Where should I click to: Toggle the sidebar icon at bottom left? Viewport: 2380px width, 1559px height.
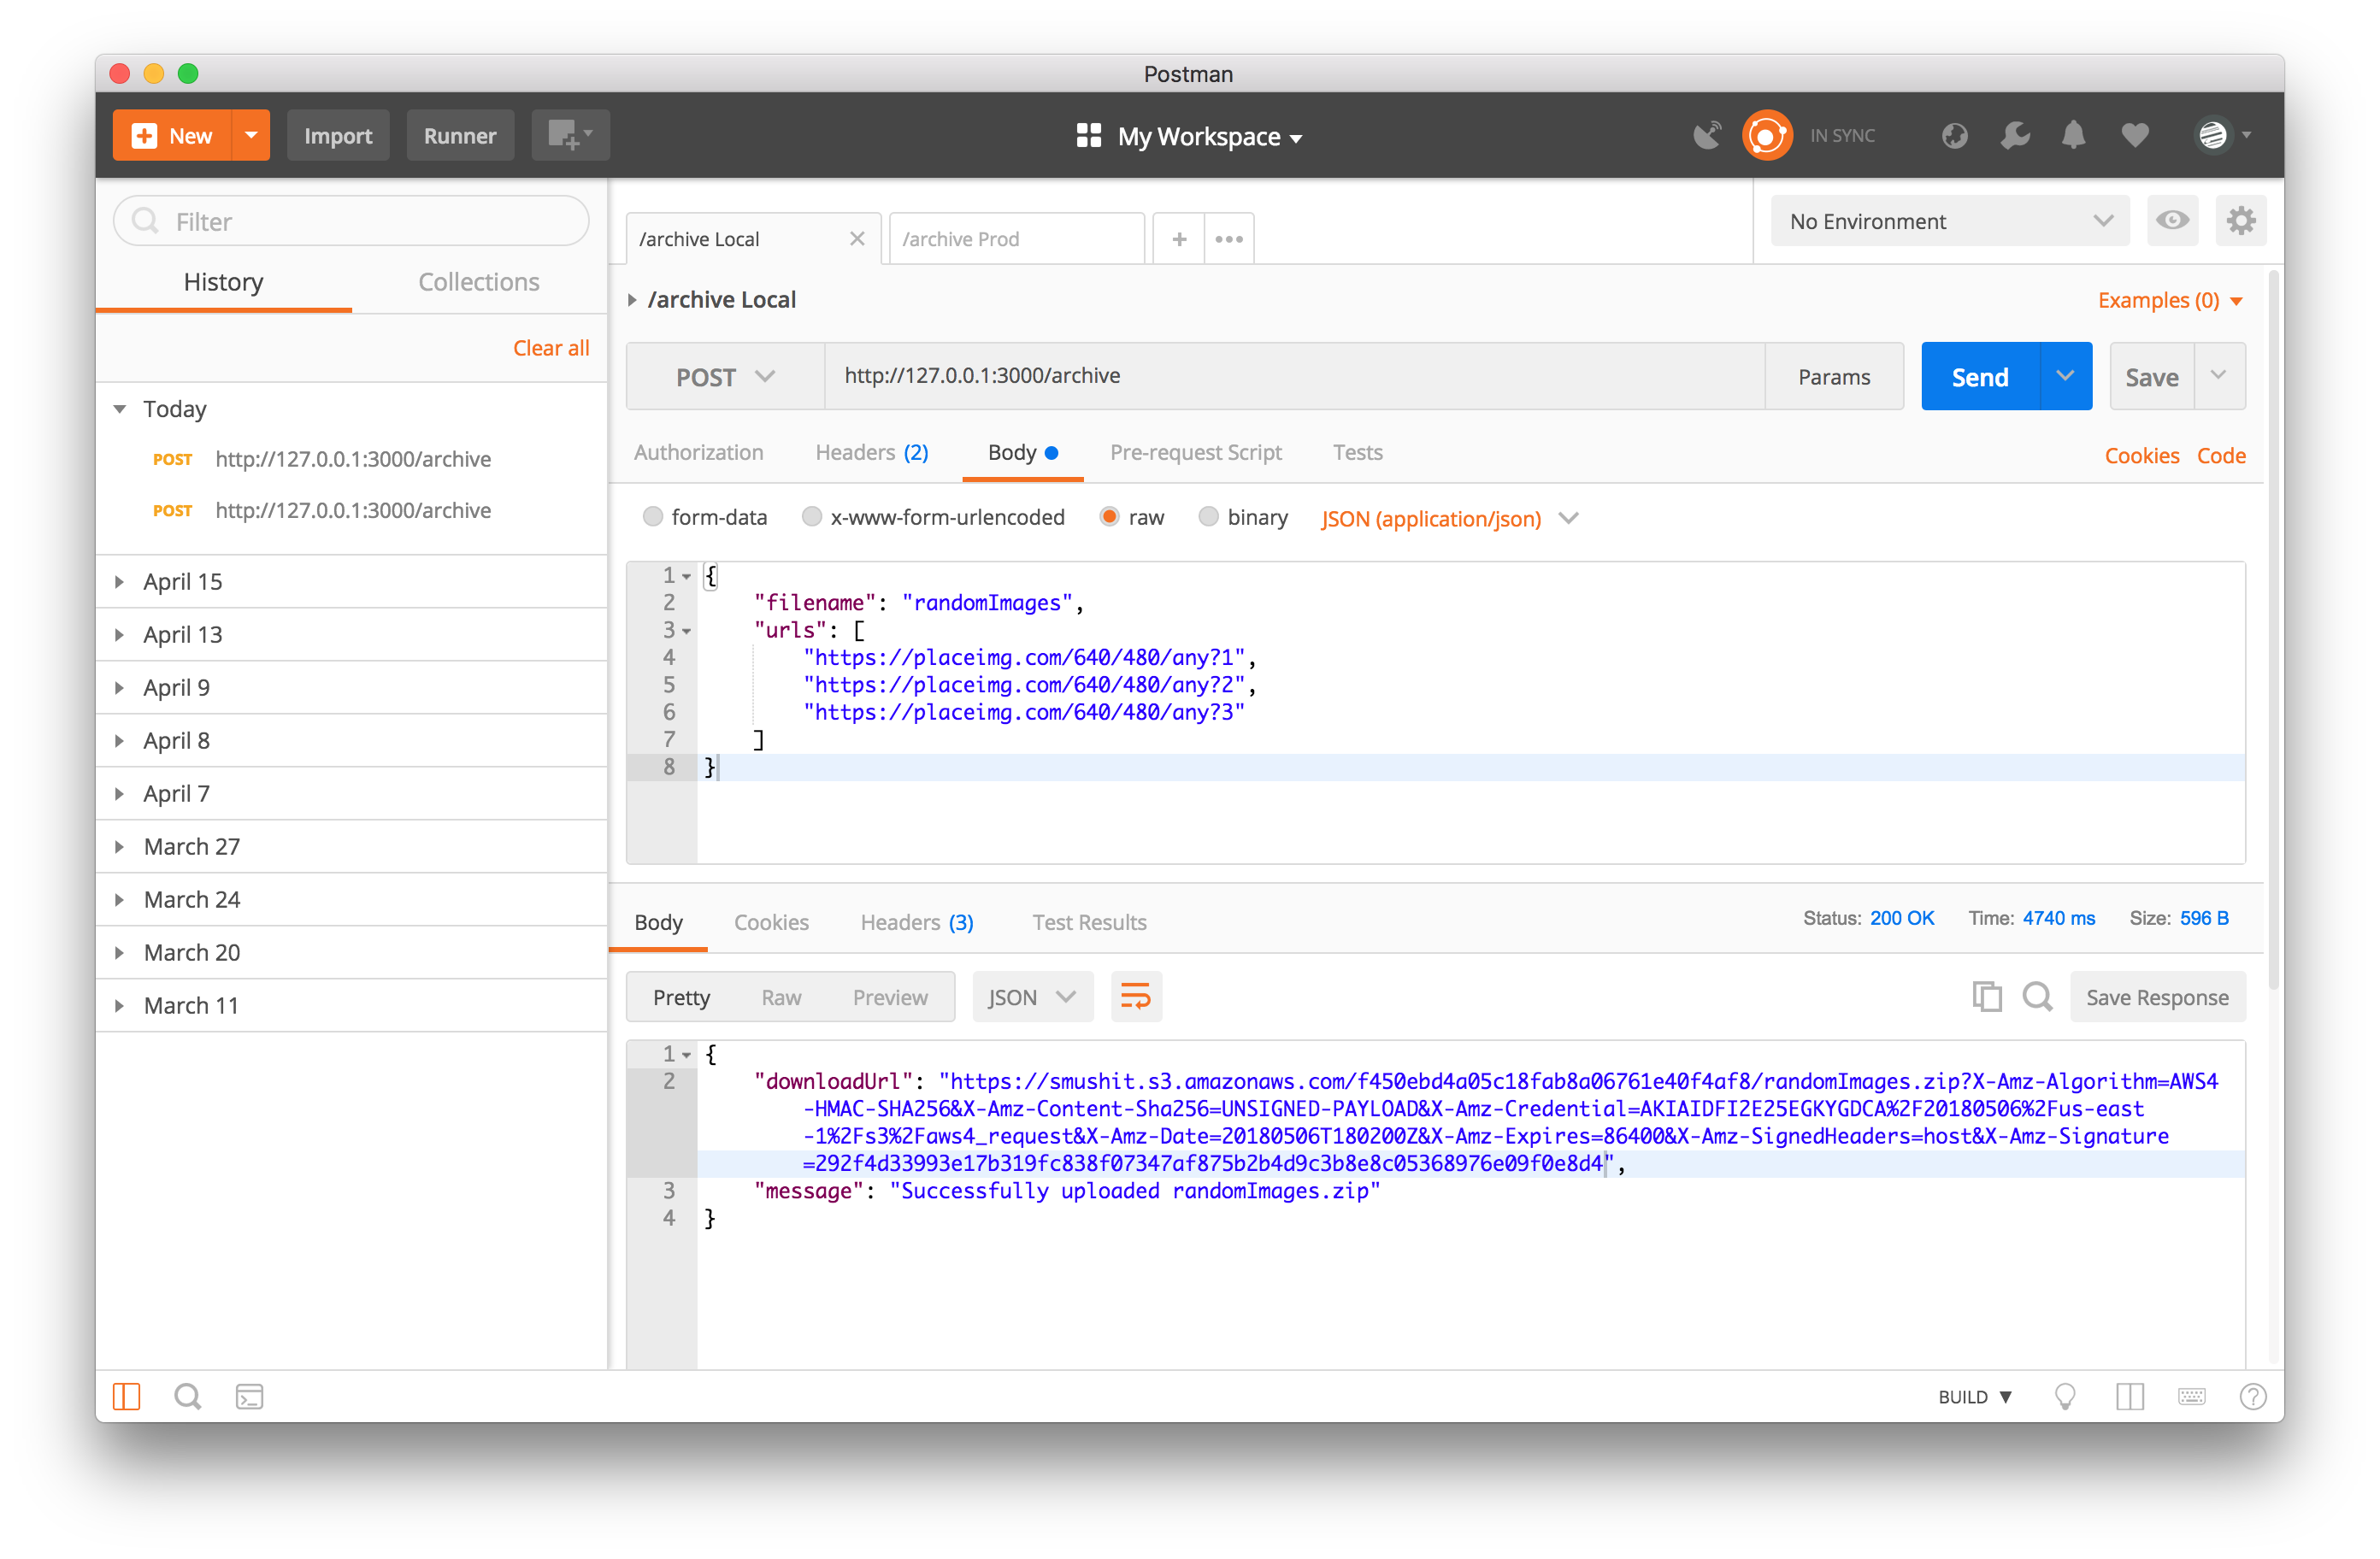pyautogui.click(x=127, y=1397)
